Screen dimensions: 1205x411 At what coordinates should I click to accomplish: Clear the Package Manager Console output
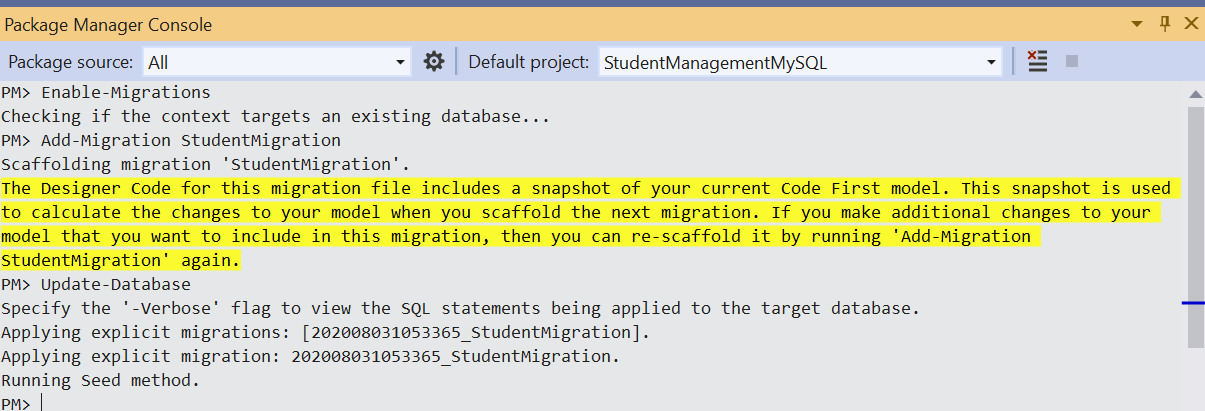pos(1038,62)
